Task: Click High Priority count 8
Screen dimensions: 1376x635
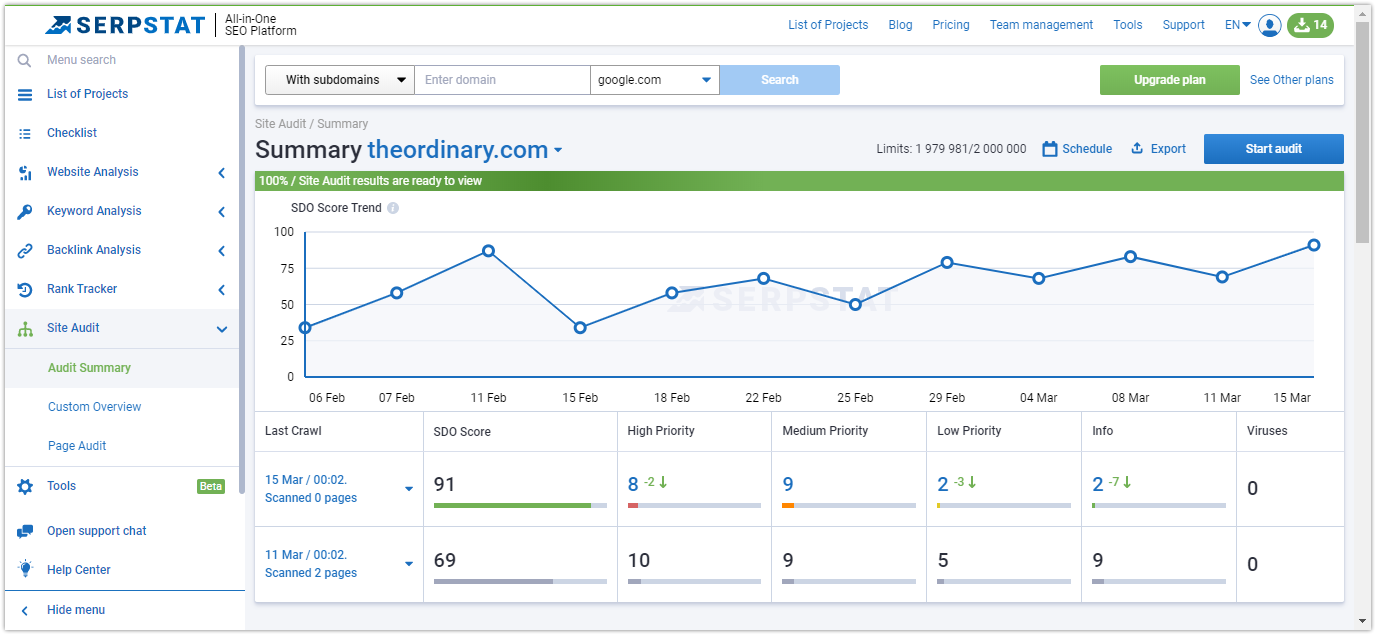Action: point(633,485)
